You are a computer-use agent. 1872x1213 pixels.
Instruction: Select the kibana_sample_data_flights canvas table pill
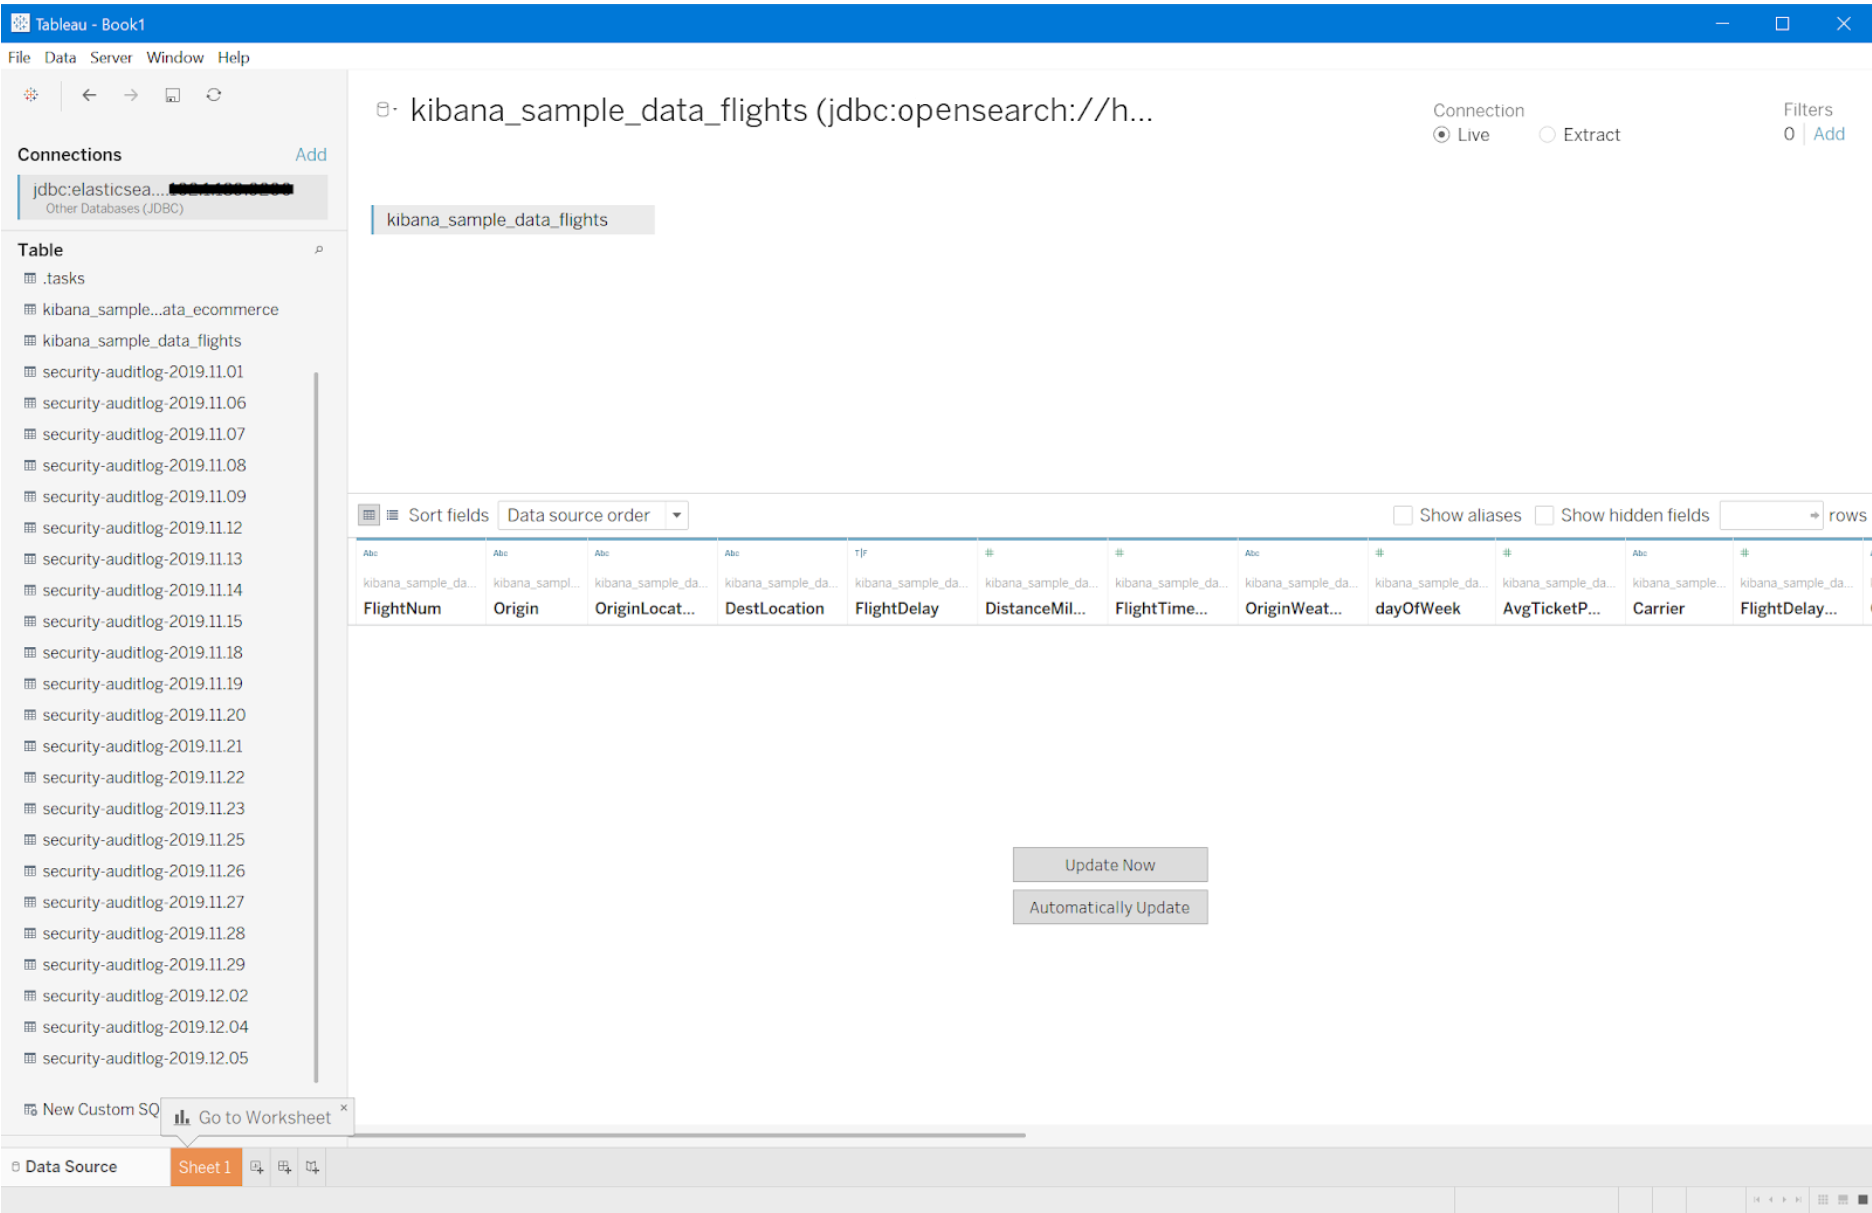pyautogui.click(x=513, y=220)
